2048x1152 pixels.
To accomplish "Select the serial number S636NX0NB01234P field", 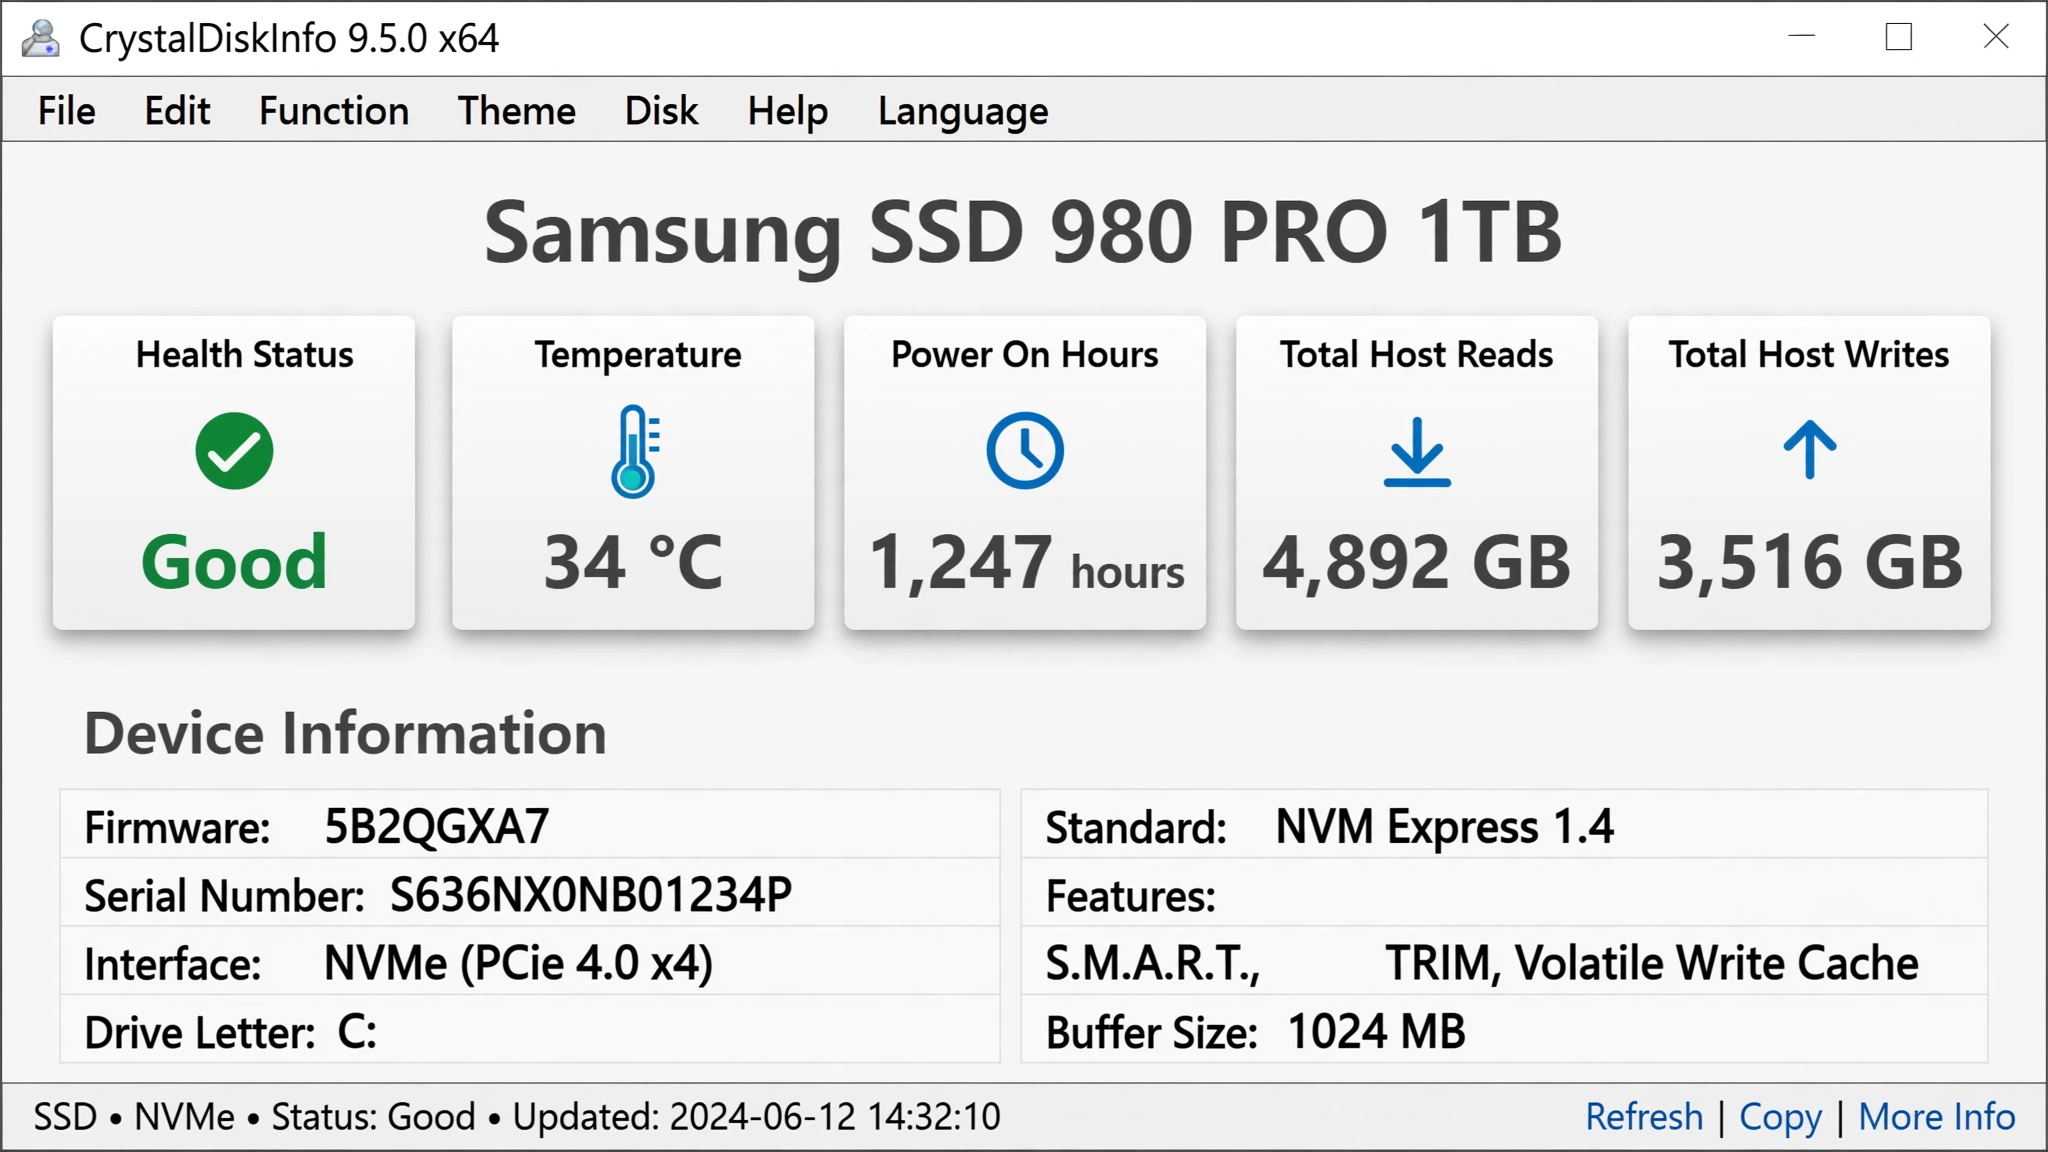I will [591, 894].
